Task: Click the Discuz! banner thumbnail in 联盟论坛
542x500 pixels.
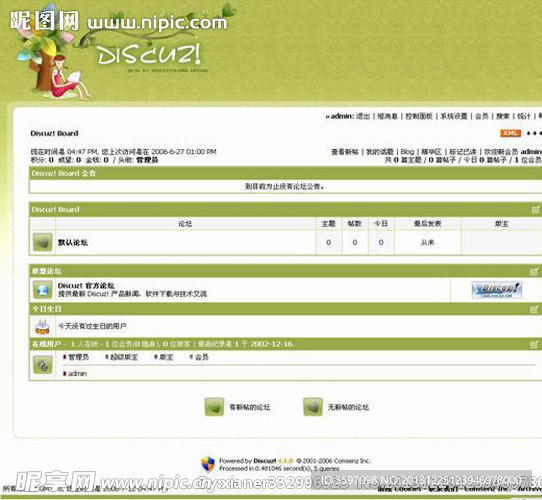Action: tap(497, 290)
